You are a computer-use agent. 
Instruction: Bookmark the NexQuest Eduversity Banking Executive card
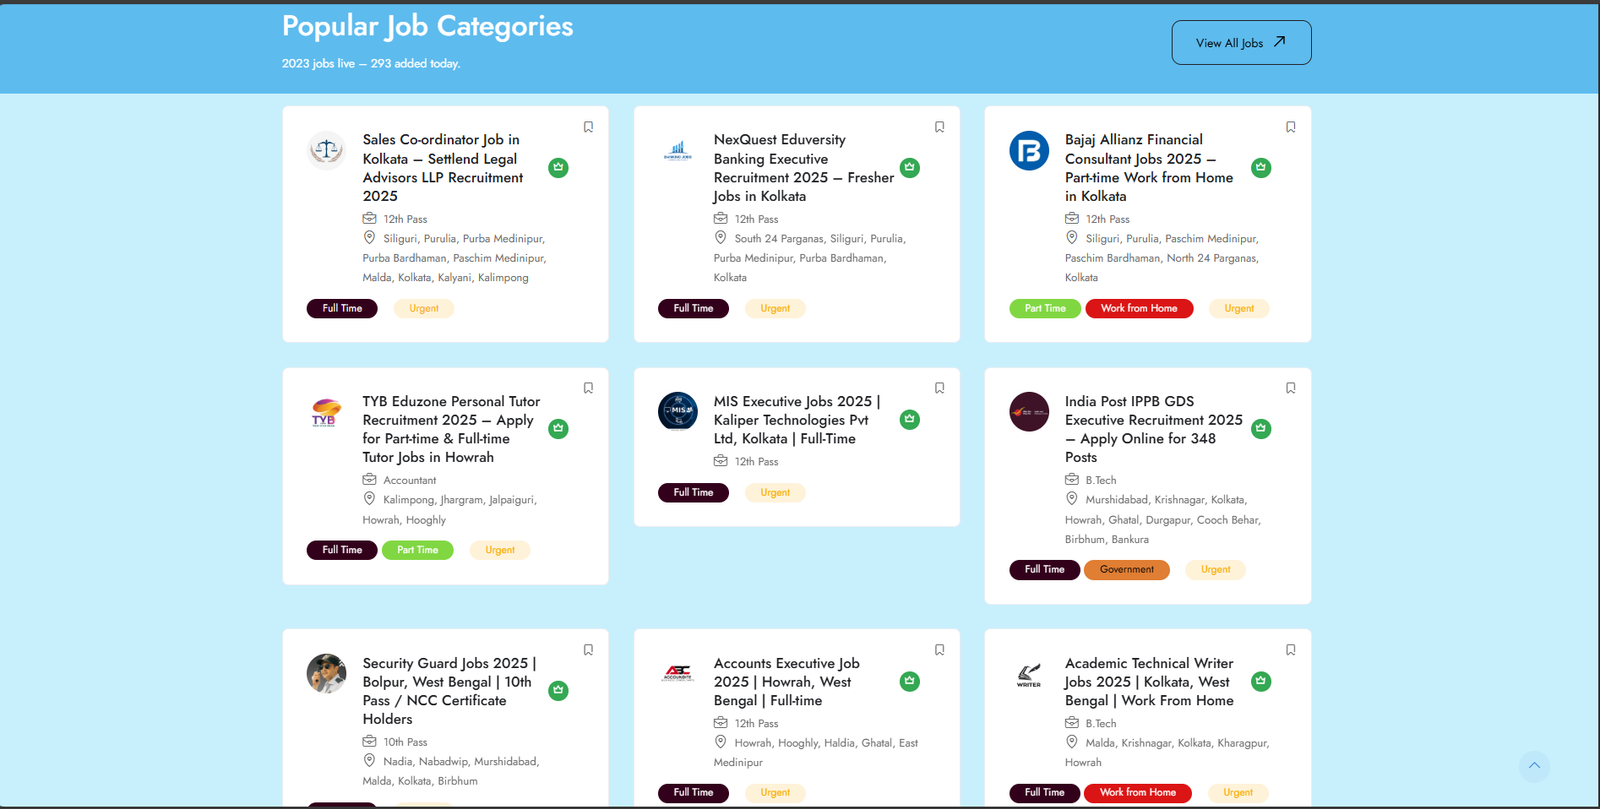(x=939, y=127)
